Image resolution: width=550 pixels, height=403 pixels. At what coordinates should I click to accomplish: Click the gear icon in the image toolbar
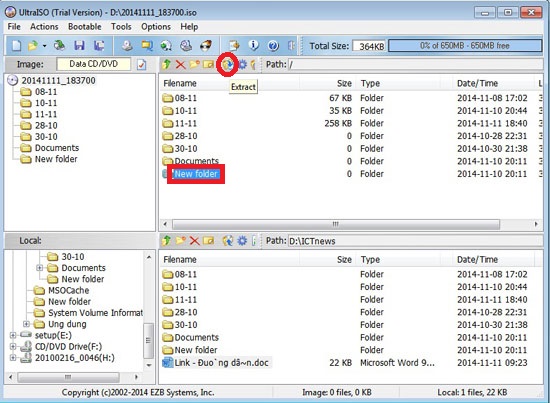tap(242, 65)
